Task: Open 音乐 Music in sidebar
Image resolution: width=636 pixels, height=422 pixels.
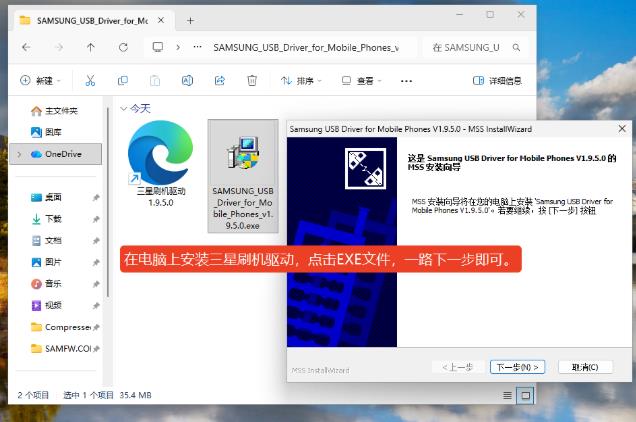Action: point(46,284)
